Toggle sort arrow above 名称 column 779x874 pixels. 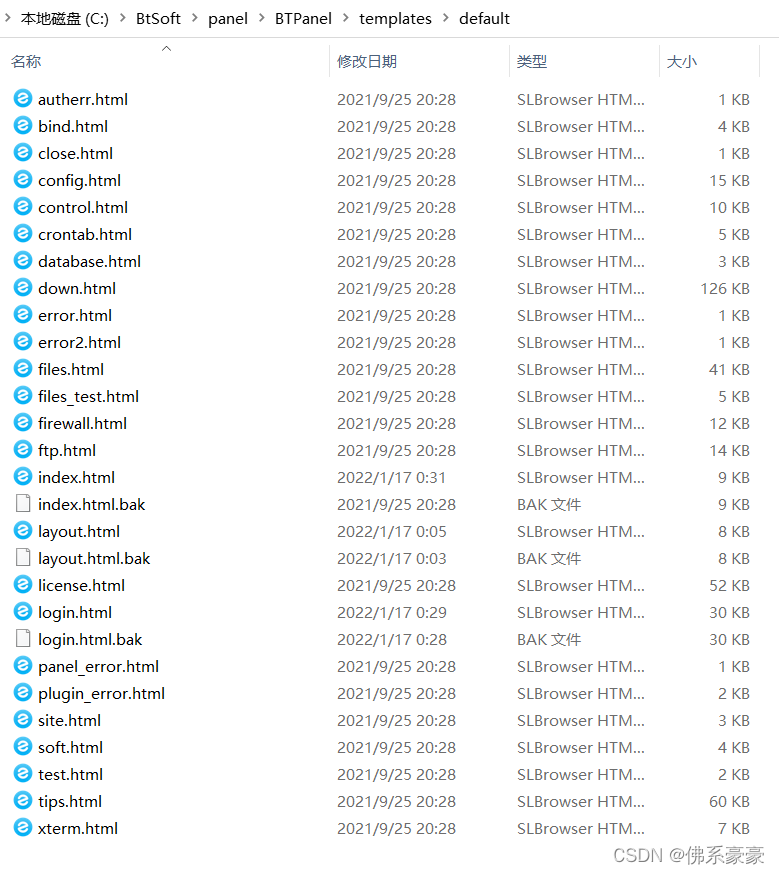click(x=166, y=48)
